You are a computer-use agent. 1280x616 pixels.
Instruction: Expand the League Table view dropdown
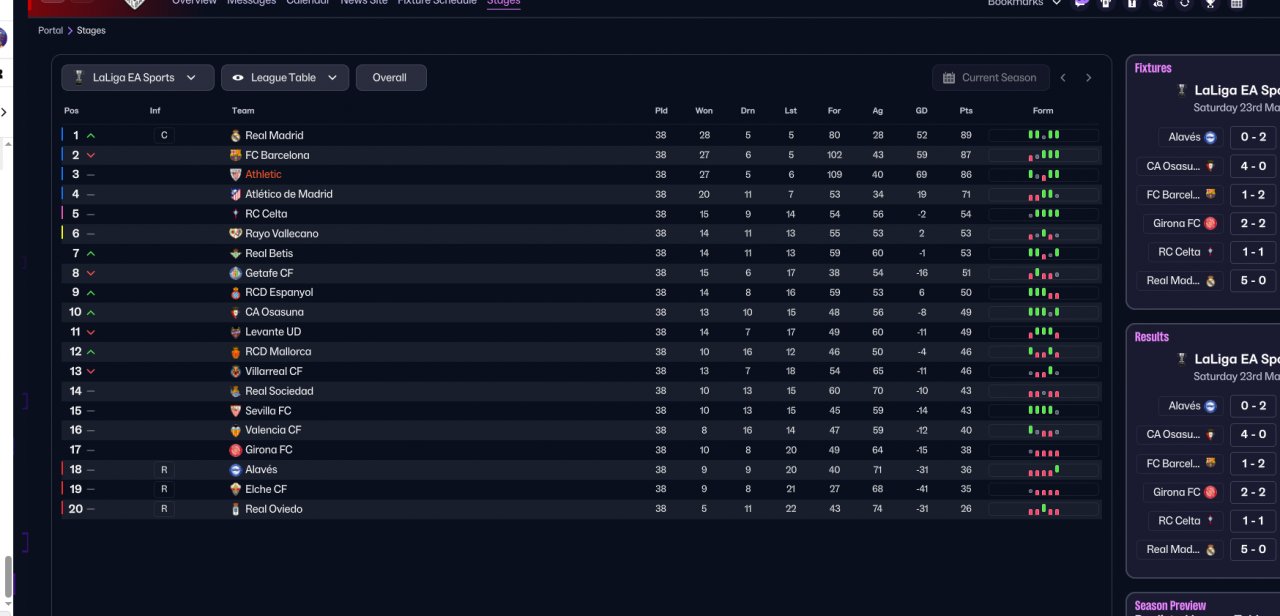pos(285,78)
